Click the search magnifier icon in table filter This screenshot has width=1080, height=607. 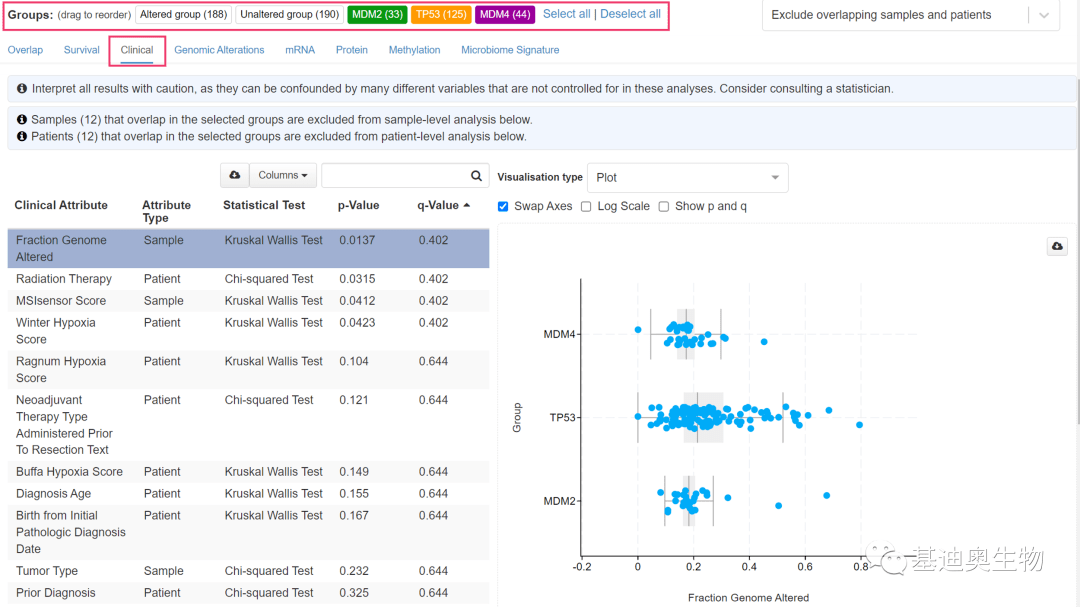pyautogui.click(x=477, y=175)
